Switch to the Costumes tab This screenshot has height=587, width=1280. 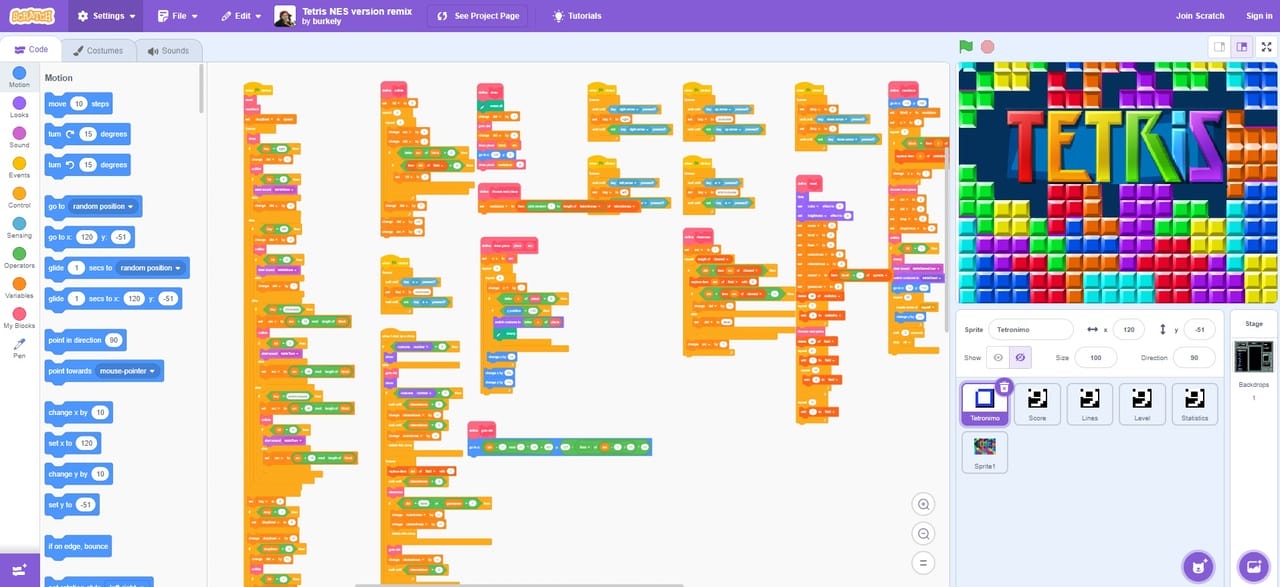[x=98, y=50]
